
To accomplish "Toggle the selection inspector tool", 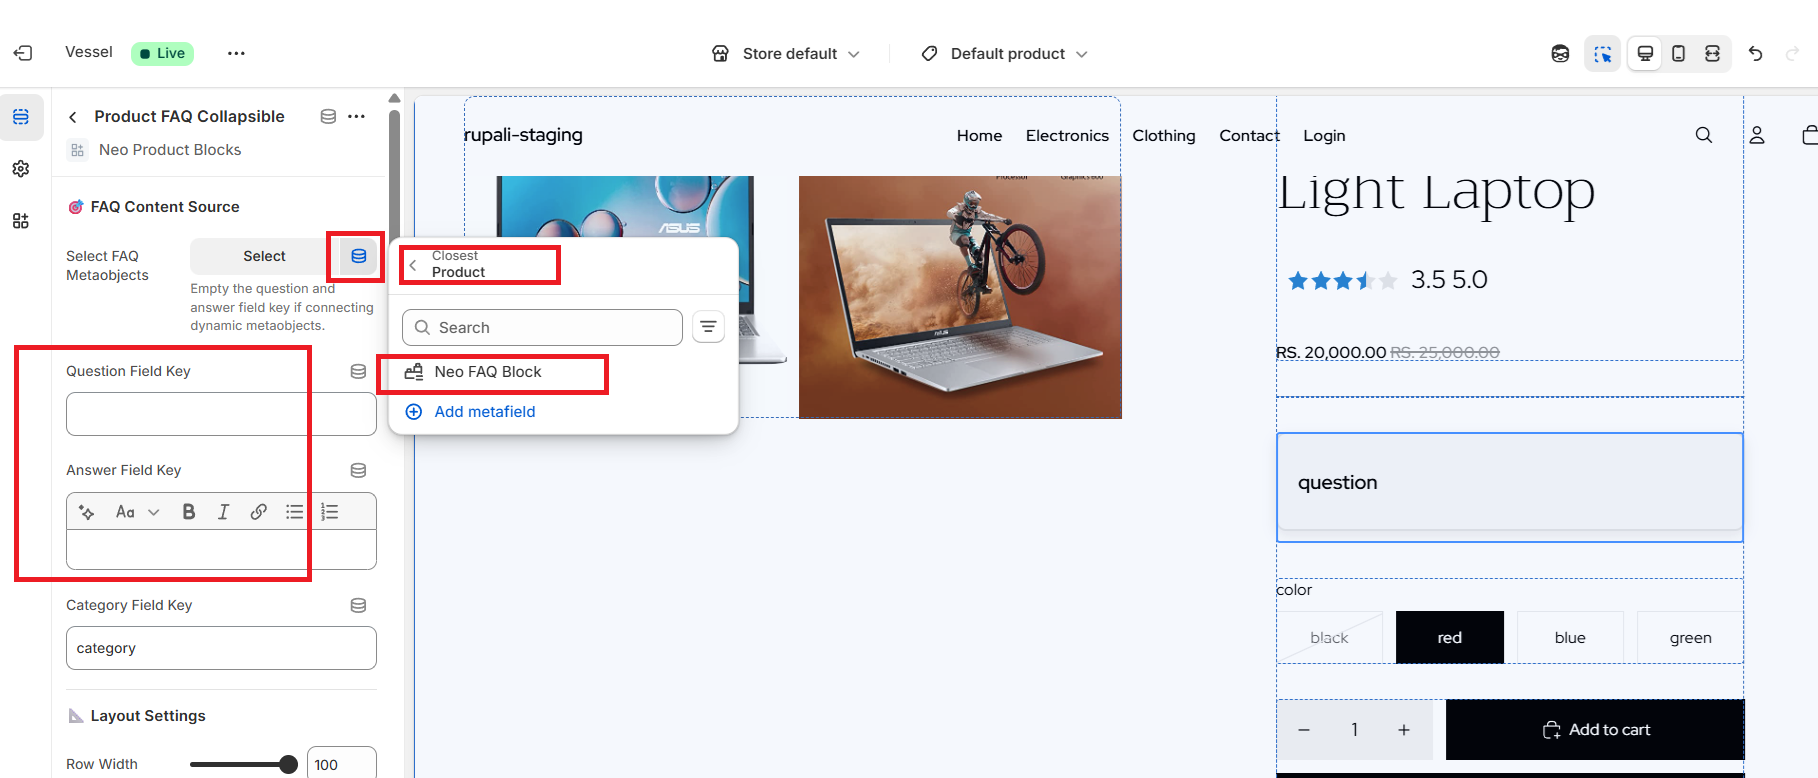I will 1603,54.
